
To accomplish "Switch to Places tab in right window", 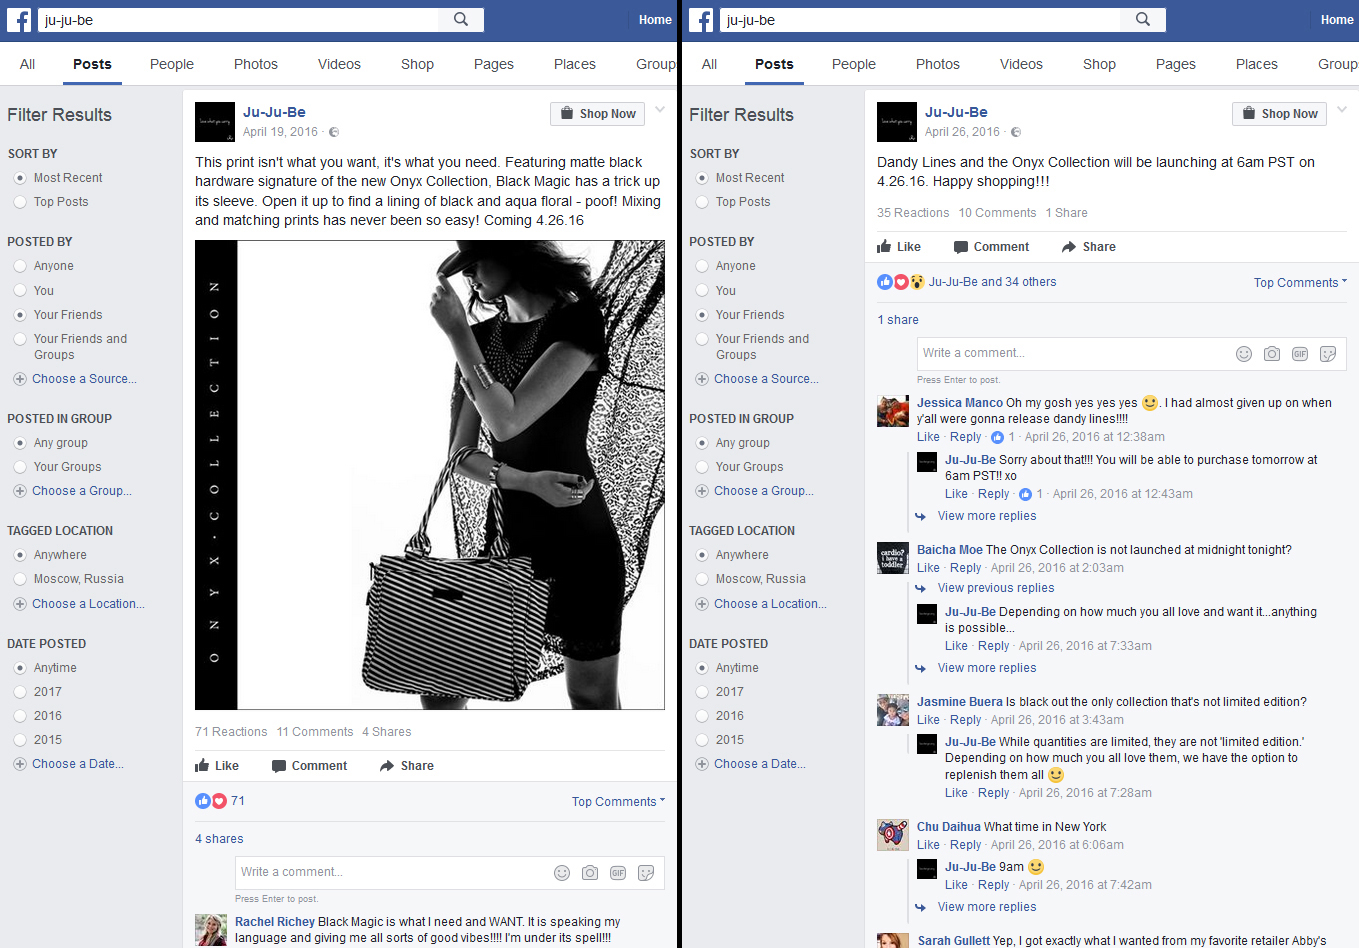I will tap(1257, 64).
